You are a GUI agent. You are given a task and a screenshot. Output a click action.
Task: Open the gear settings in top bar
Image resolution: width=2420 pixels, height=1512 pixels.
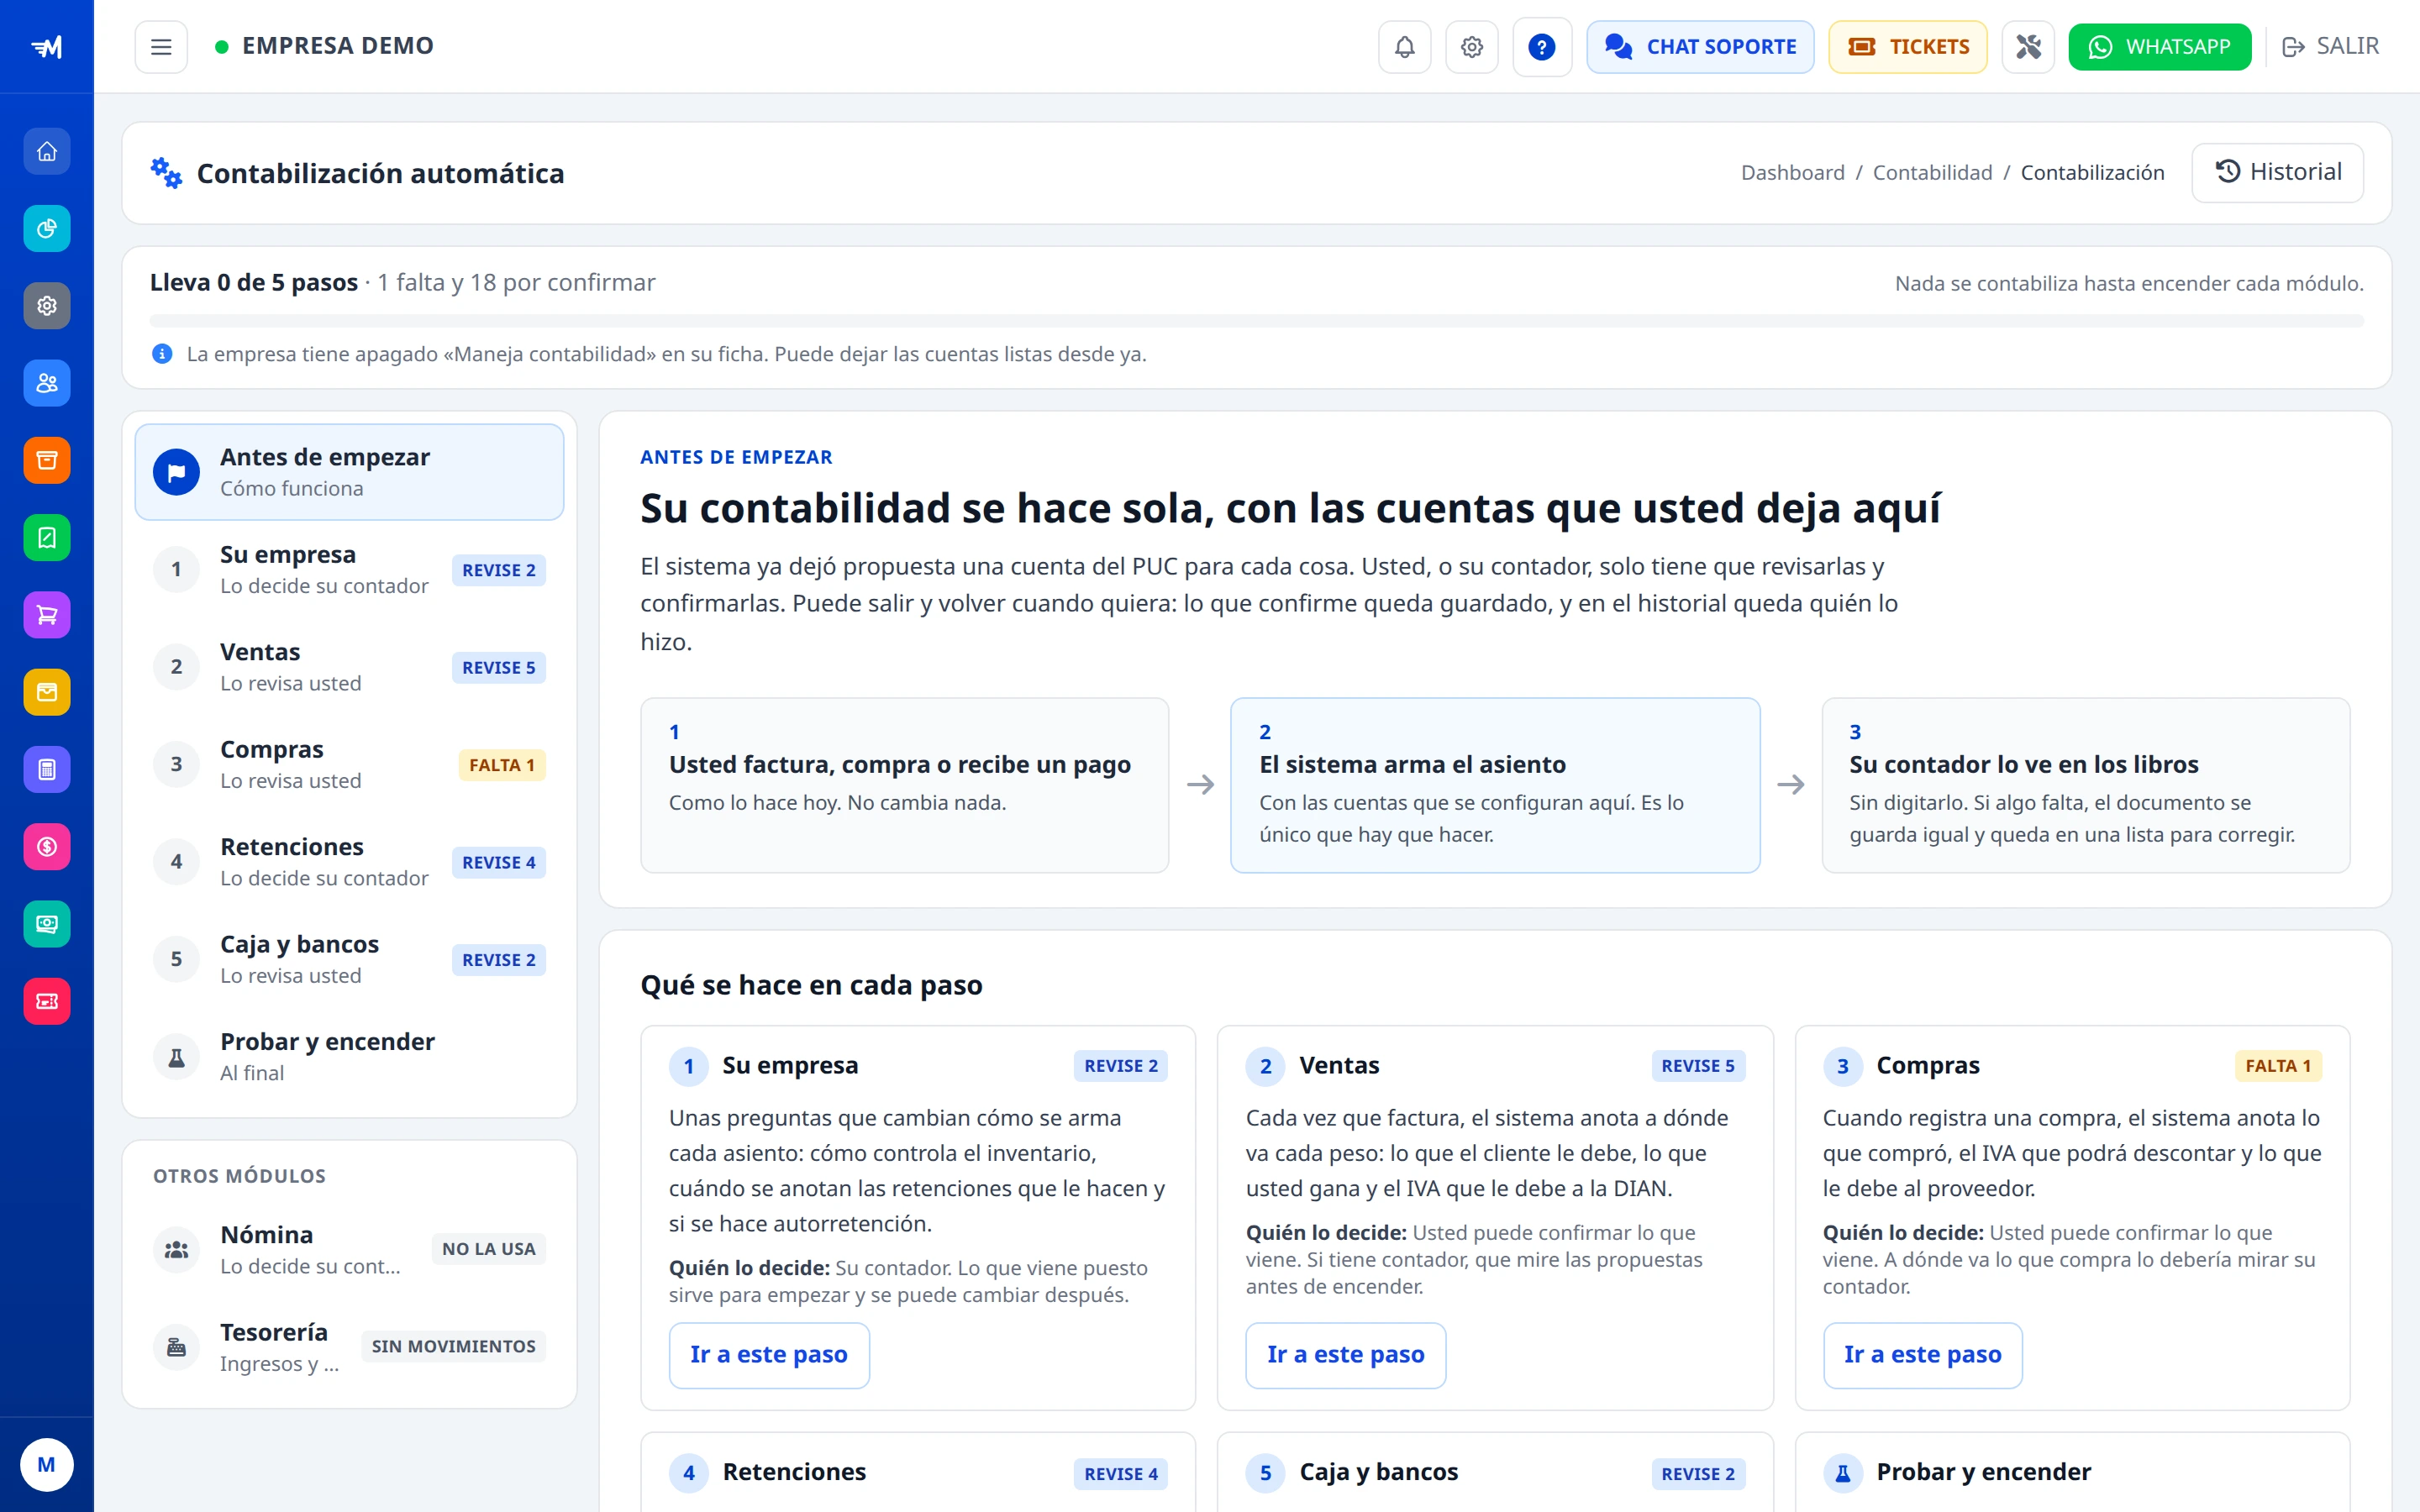tap(1471, 47)
